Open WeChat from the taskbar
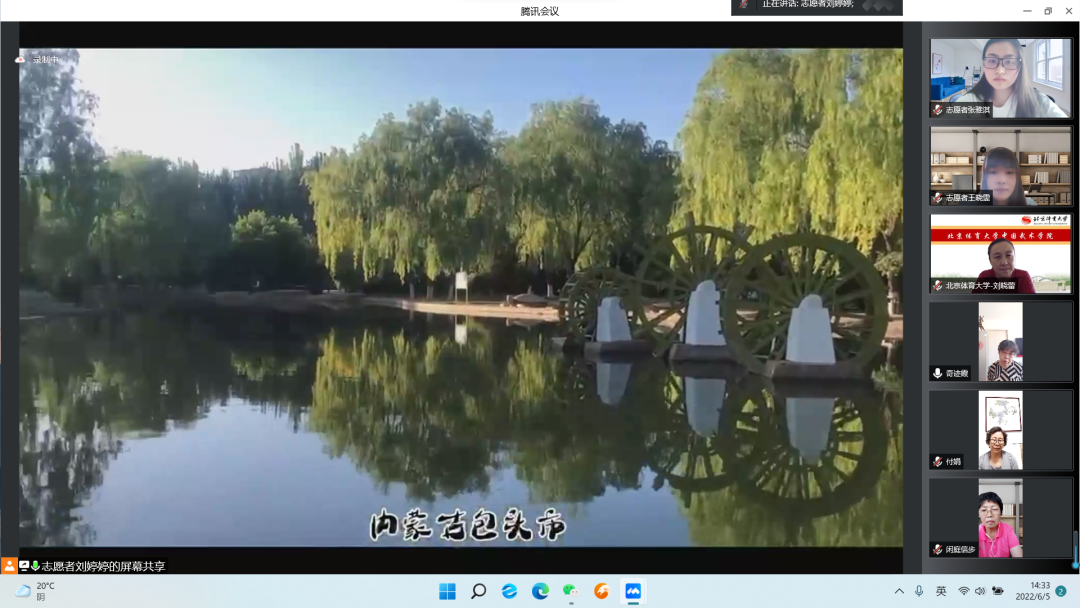1080x608 pixels. point(571,591)
